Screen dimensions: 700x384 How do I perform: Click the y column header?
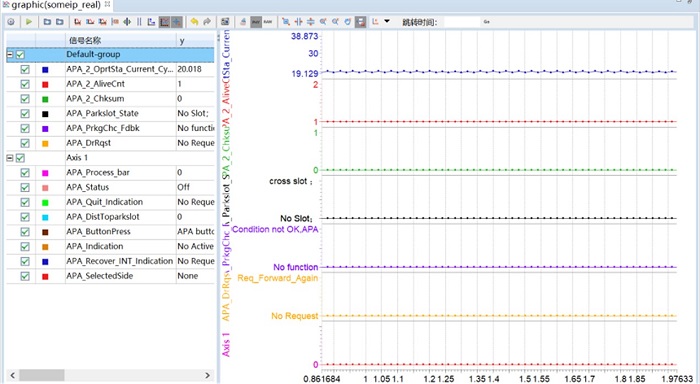196,40
